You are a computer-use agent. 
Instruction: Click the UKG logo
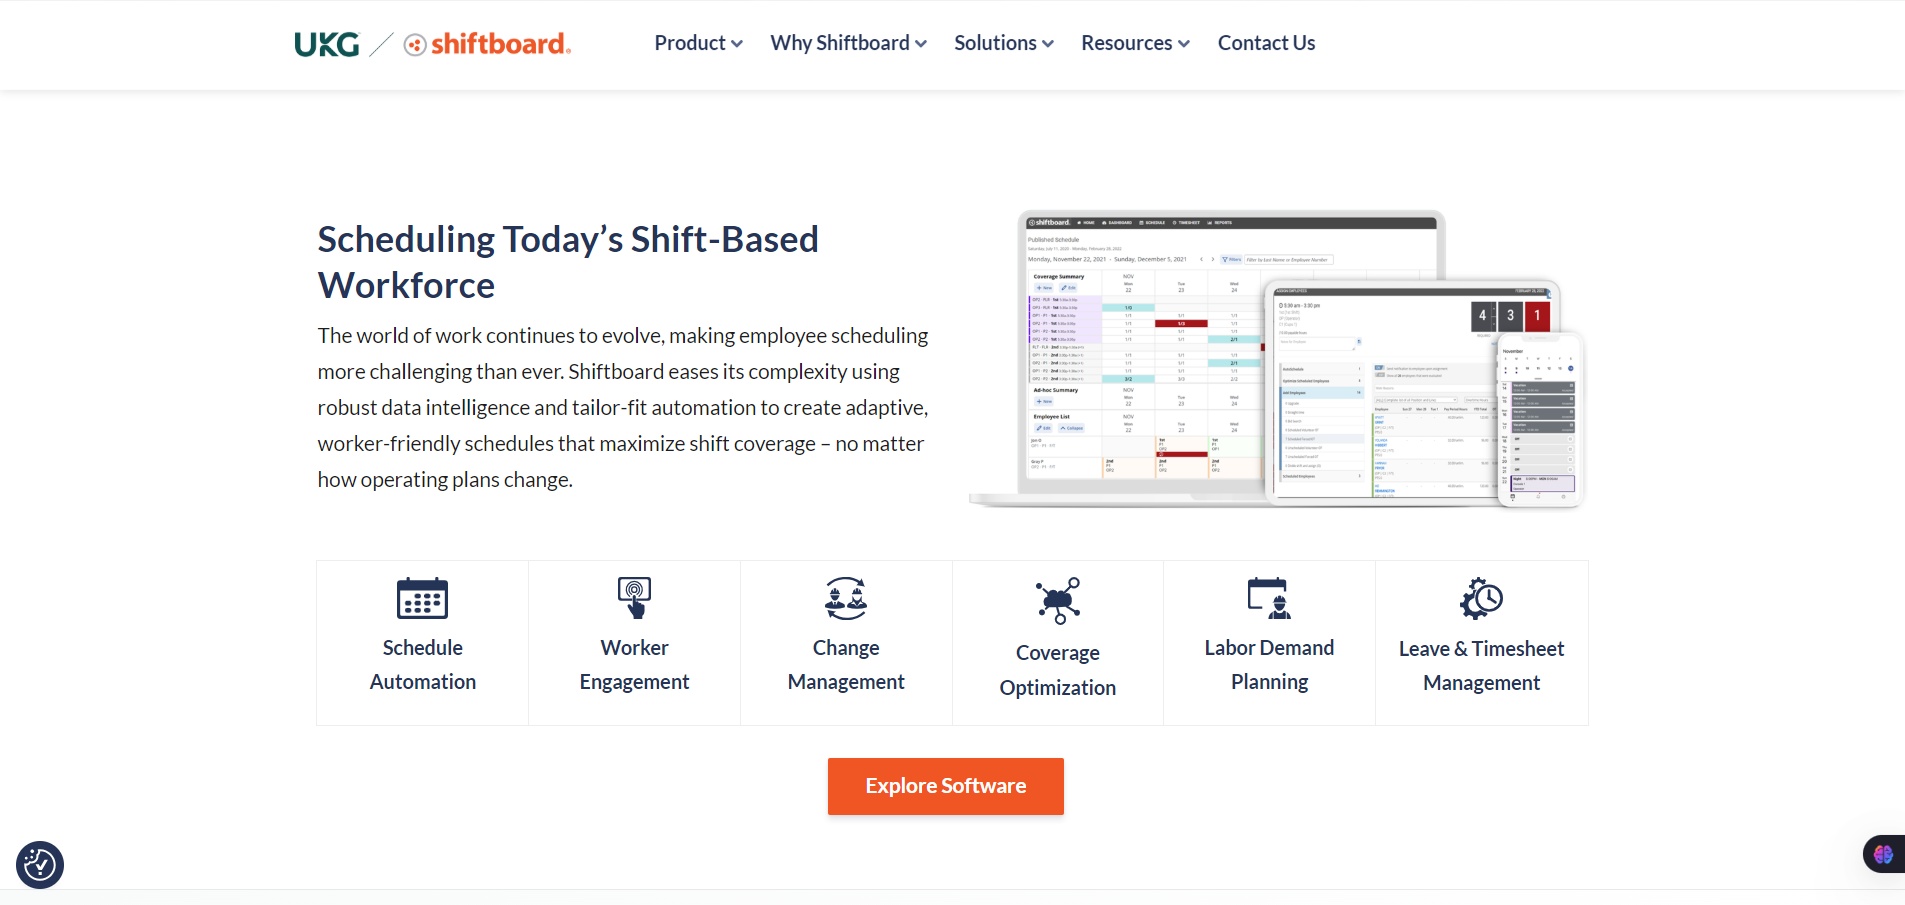pyautogui.click(x=327, y=44)
